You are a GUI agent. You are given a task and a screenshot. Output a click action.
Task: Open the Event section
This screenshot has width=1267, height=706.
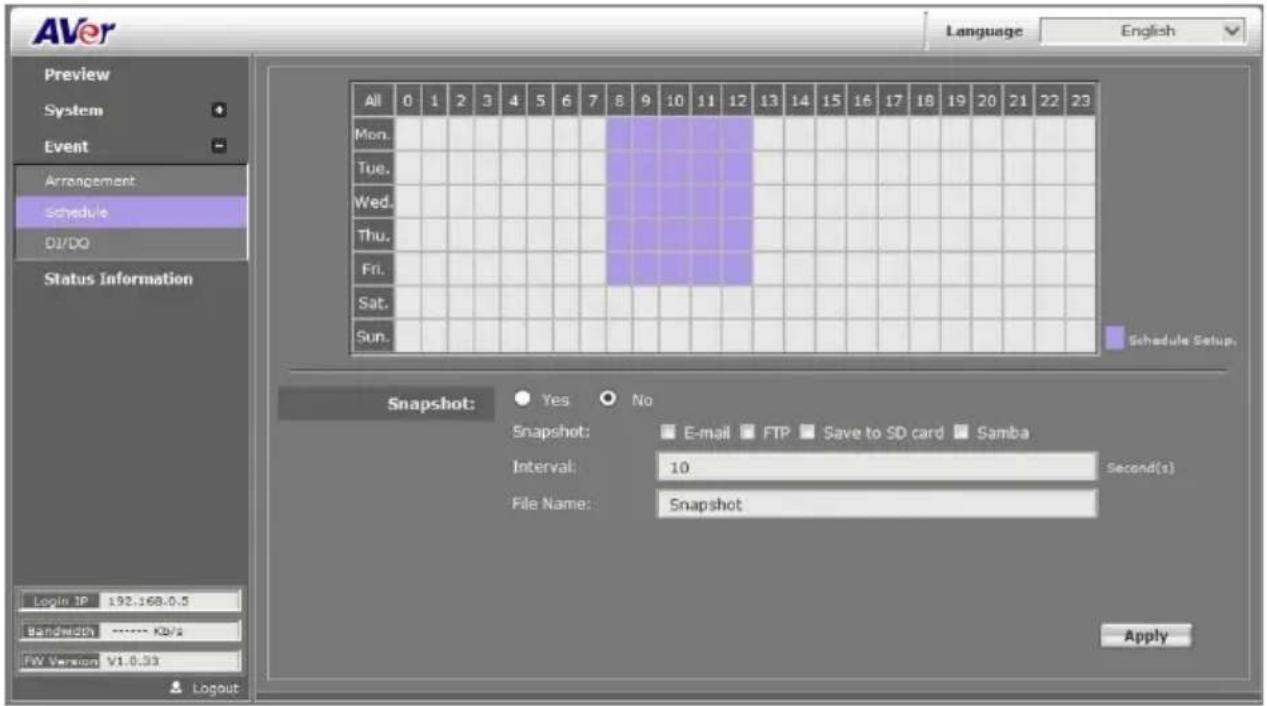(66, 147)
